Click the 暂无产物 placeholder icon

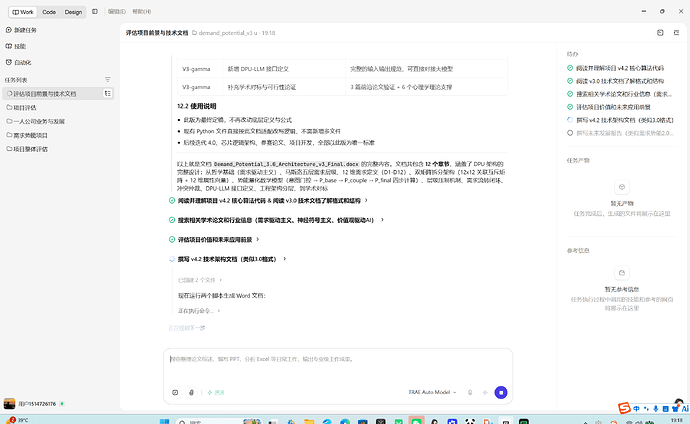pyautogui.click(x=622, y=187)
